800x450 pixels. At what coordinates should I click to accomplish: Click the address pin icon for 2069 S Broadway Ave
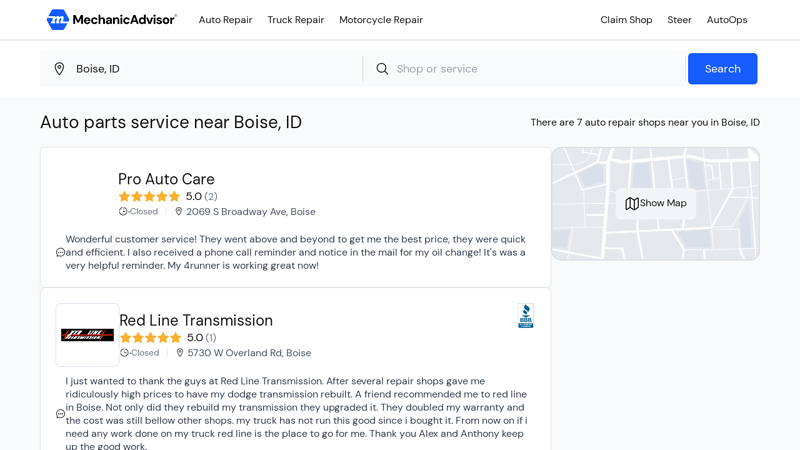[179, 212]
